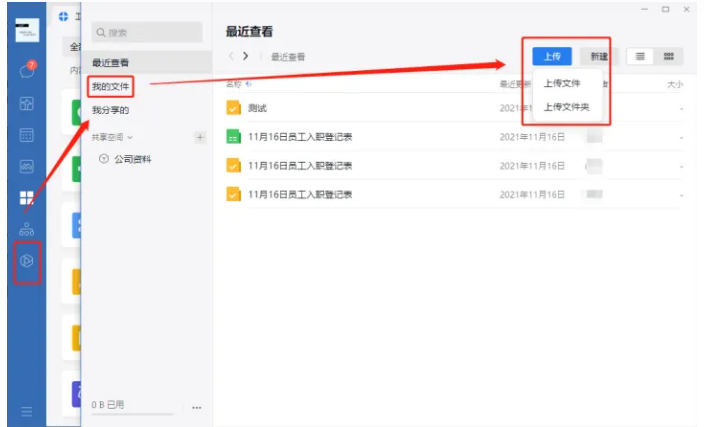Go back with the left arrow
This screenshot has width=704, height=427.
click(231, 56)
